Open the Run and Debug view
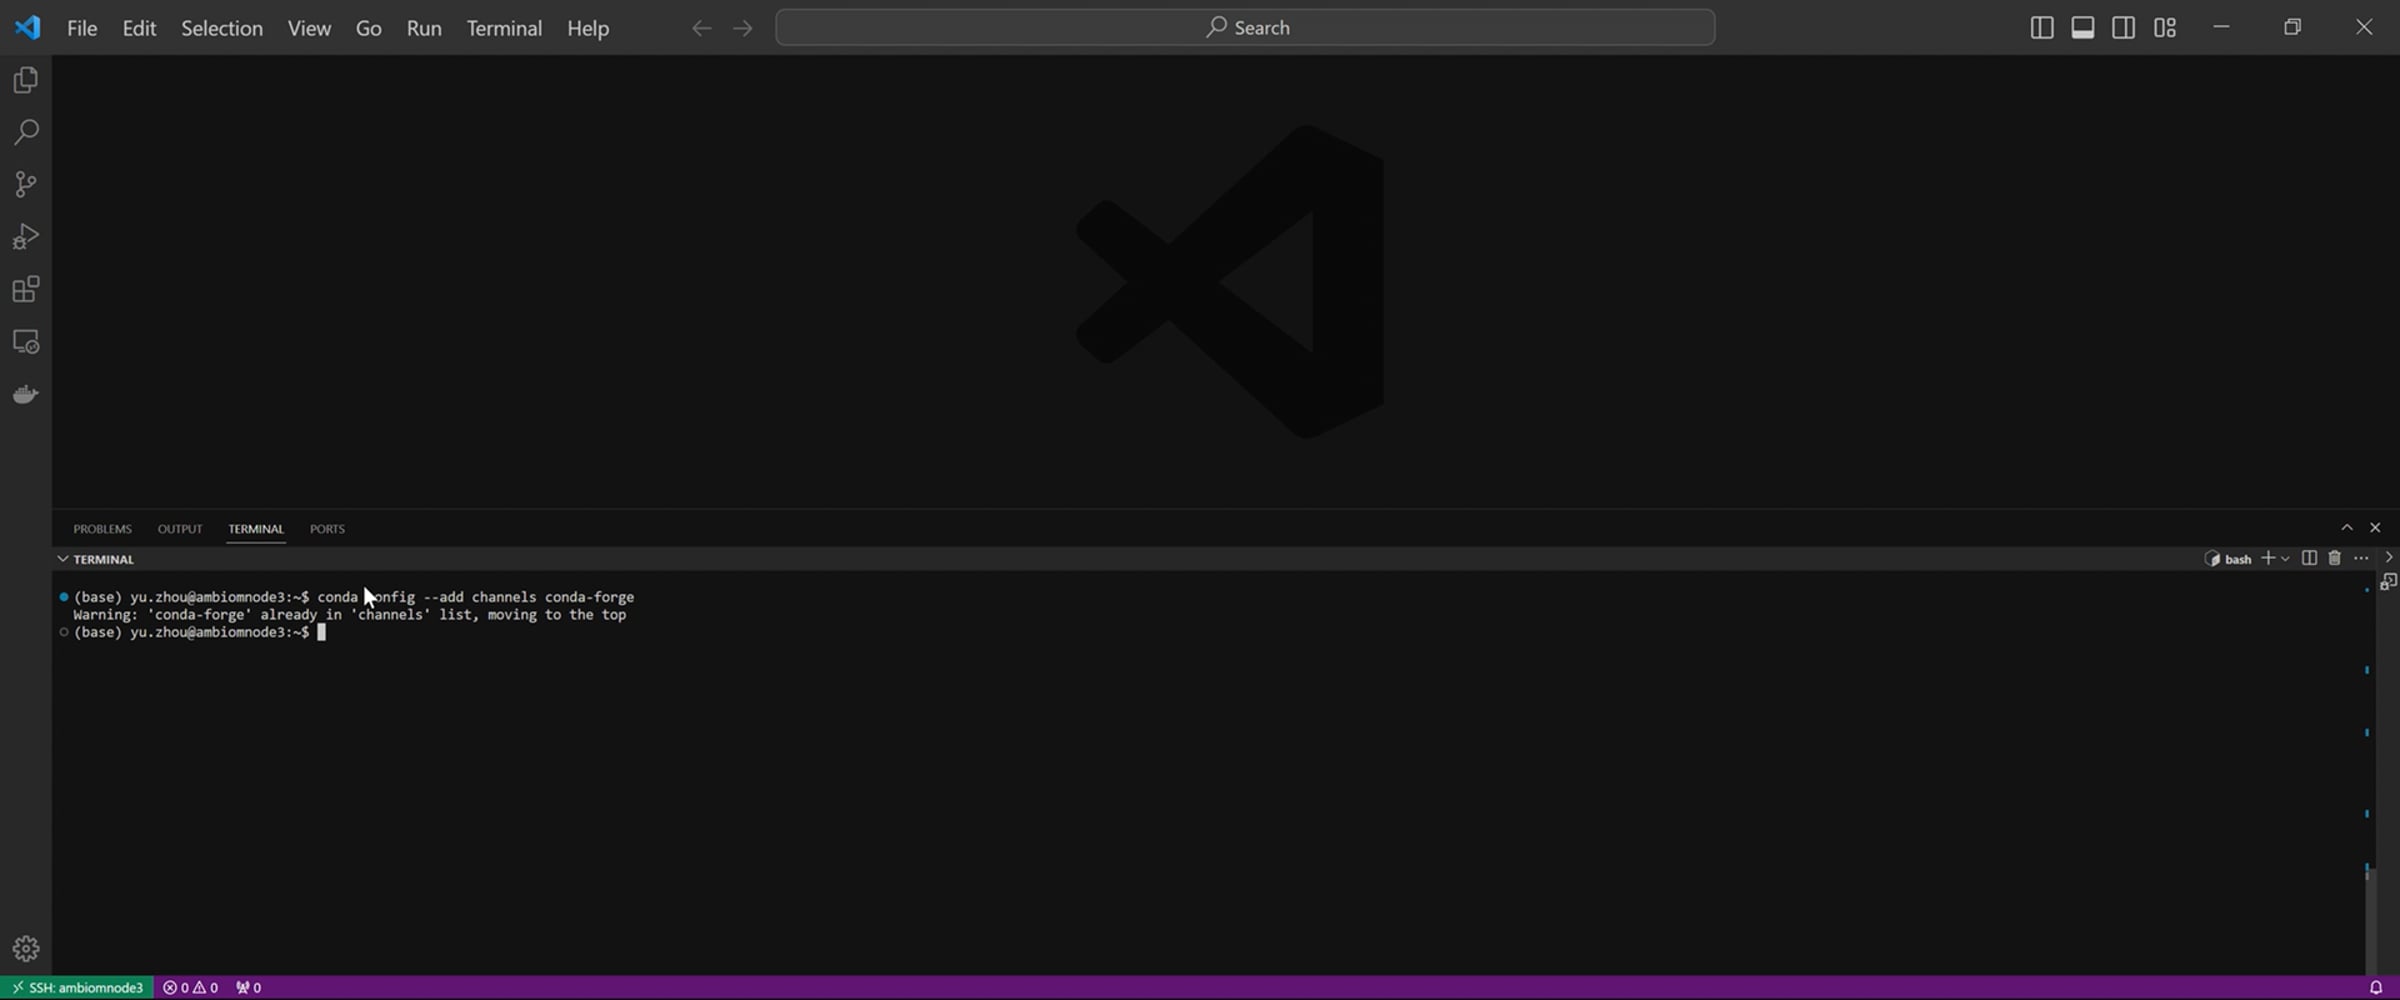The height and width of the screenshot is (1000, 2400). point(26,237)
